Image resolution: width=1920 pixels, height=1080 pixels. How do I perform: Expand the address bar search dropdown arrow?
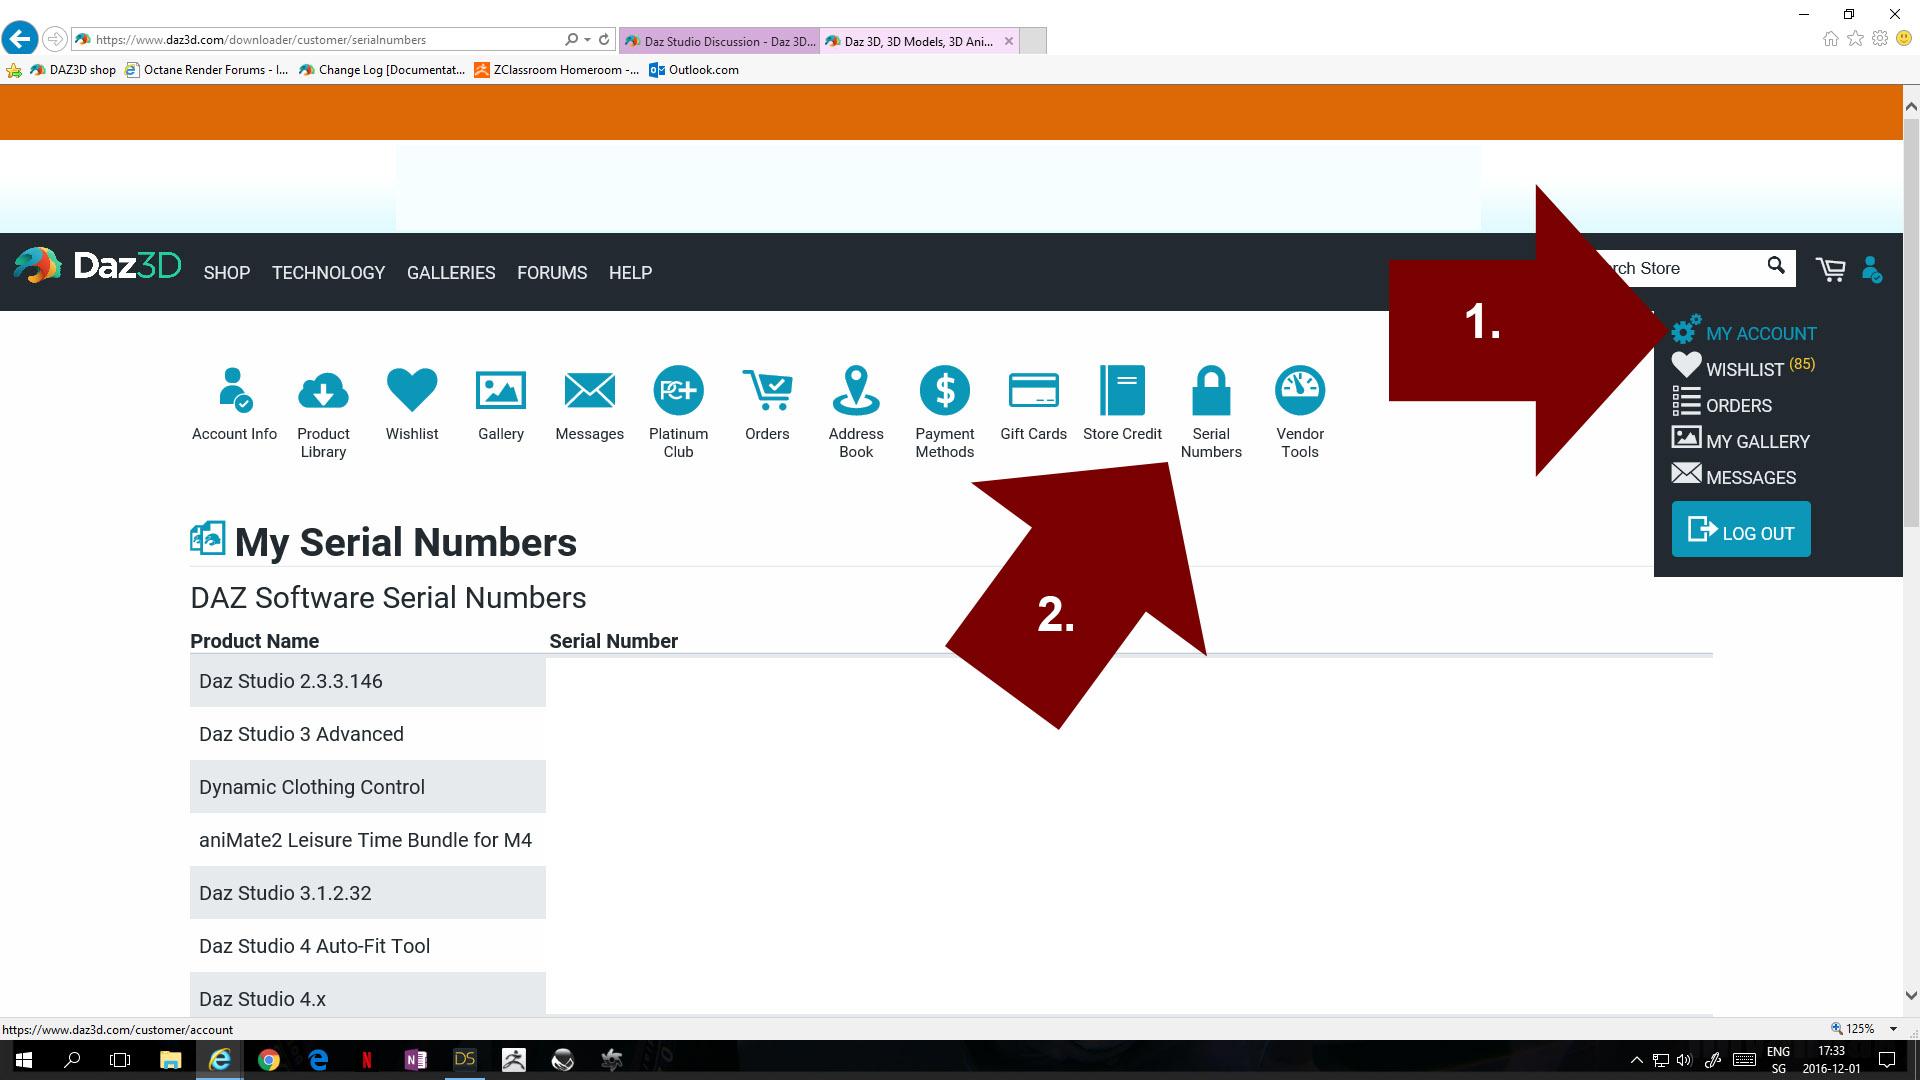tap(587, 40)
